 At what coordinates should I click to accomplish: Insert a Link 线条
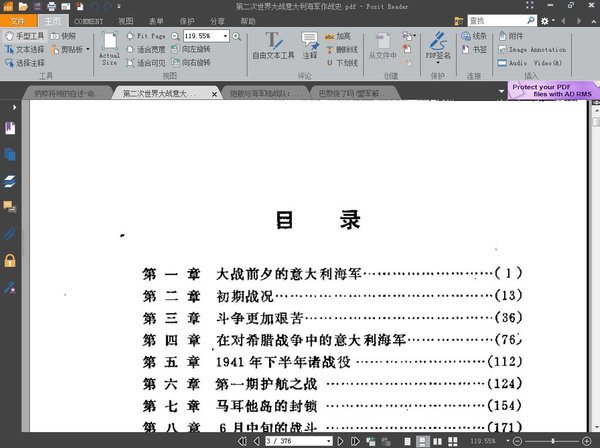(x=474, y=36)
